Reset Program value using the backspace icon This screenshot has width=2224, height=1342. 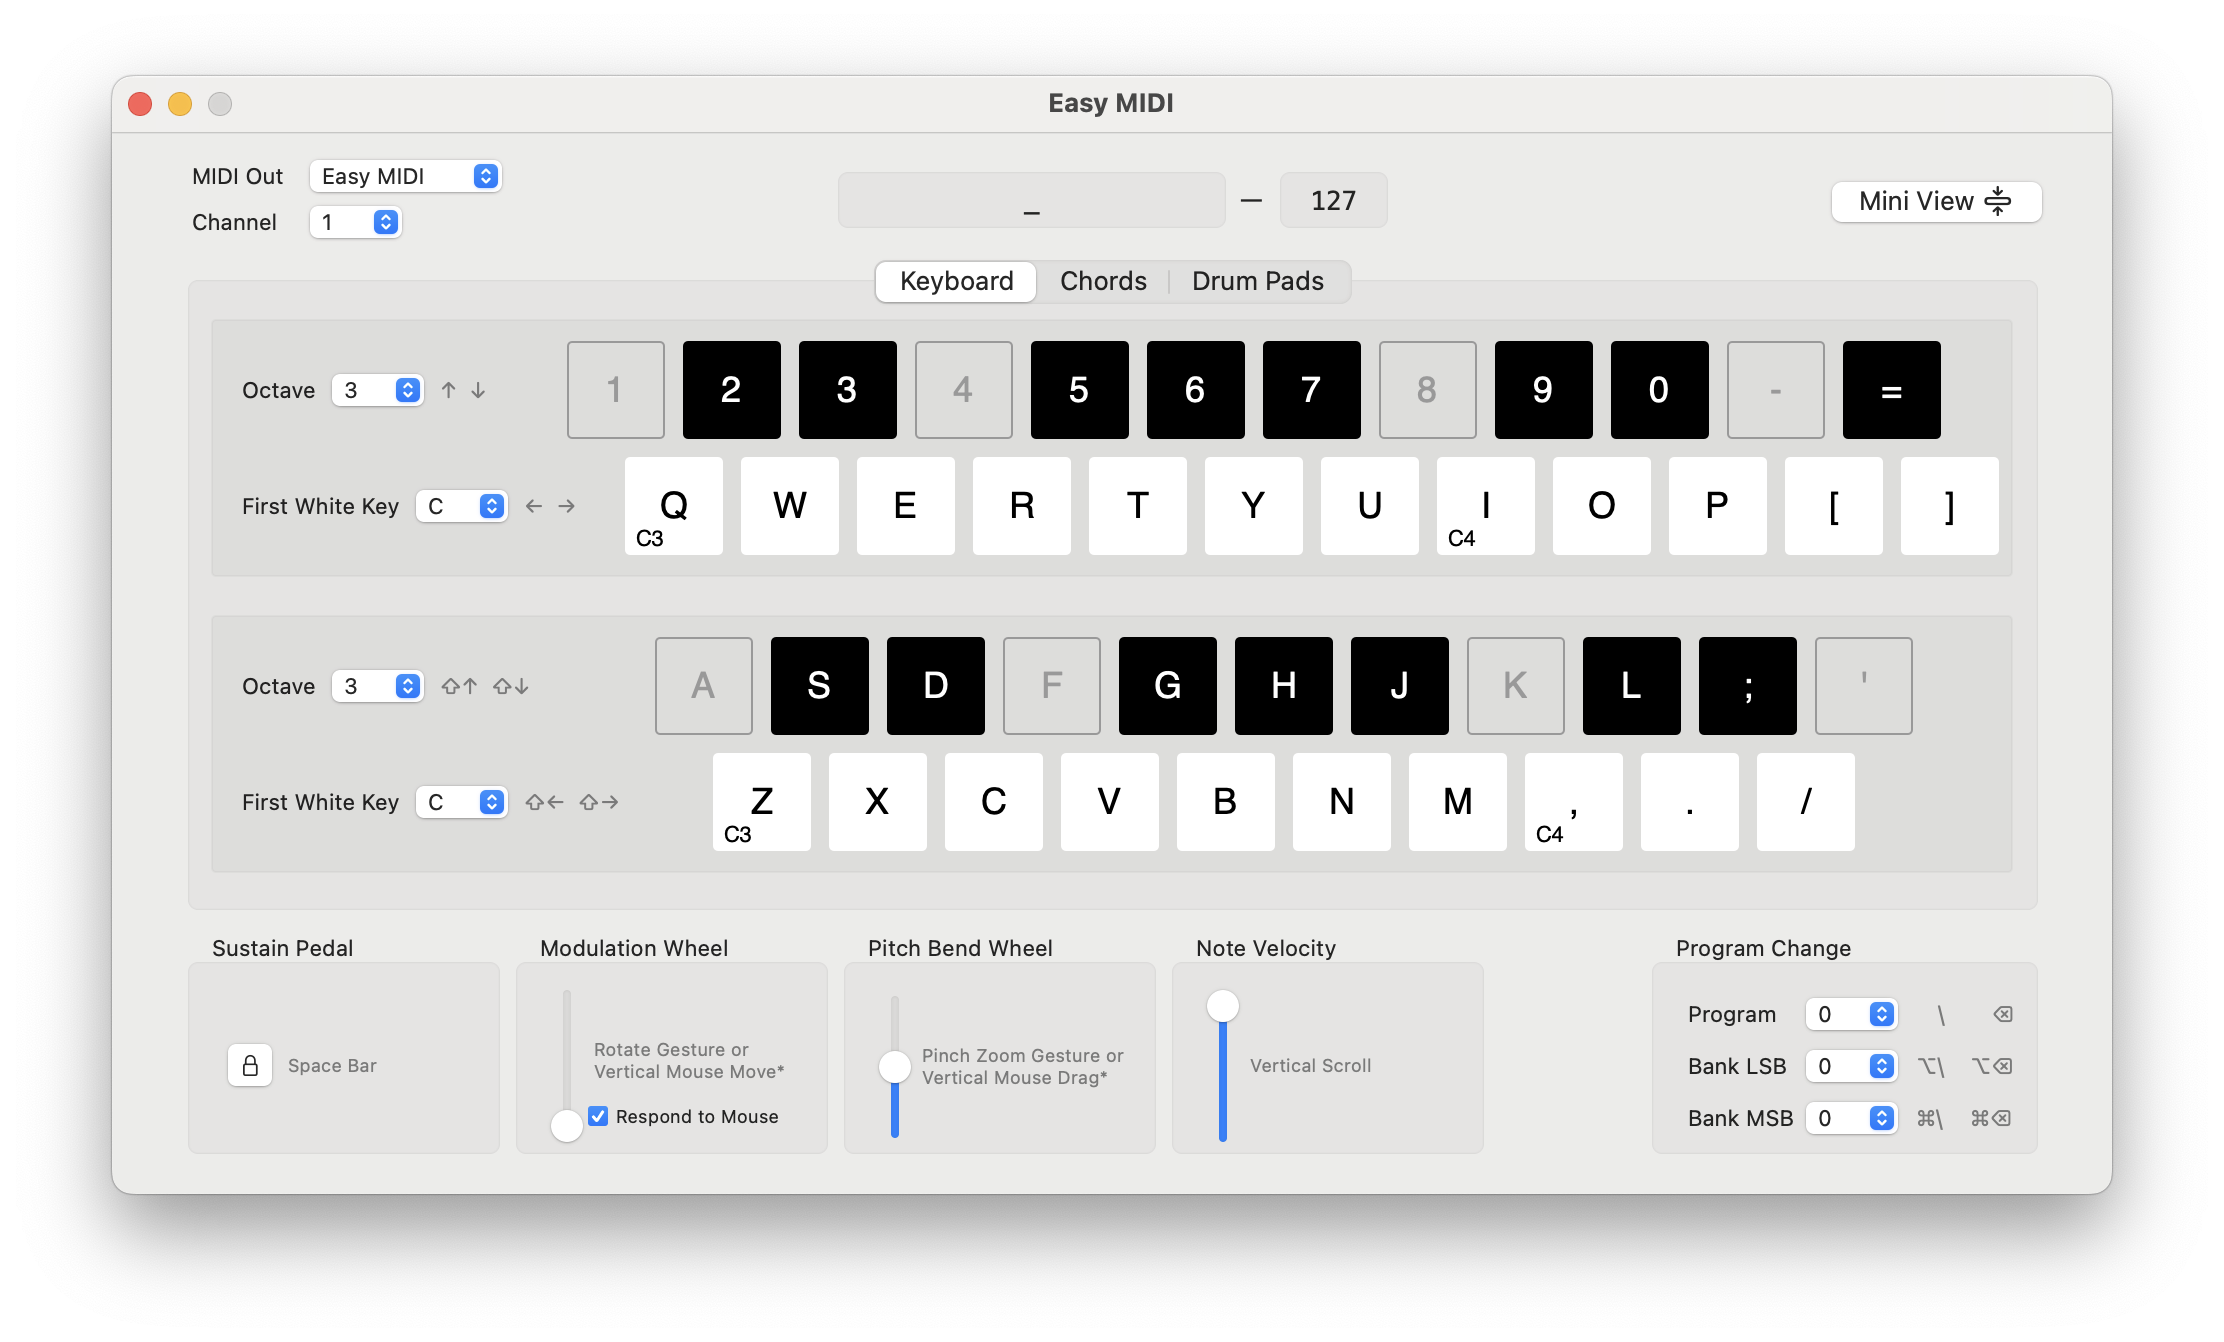point(2002,1014)
